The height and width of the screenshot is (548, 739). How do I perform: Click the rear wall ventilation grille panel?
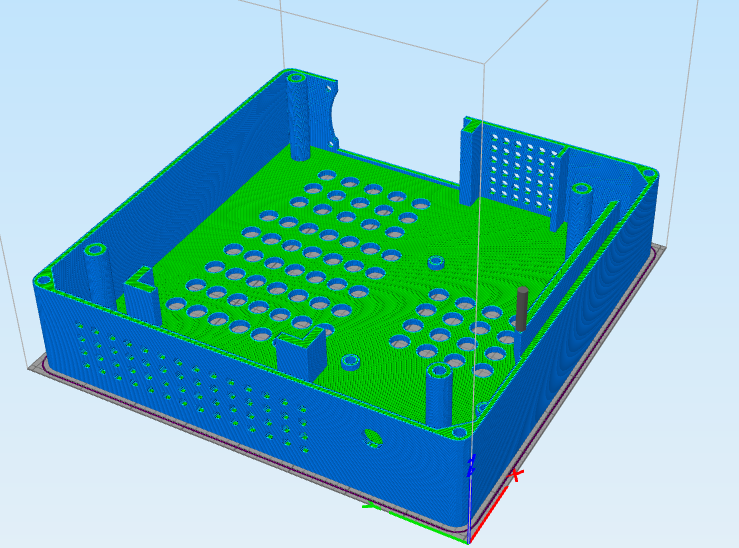pos(524,172)
